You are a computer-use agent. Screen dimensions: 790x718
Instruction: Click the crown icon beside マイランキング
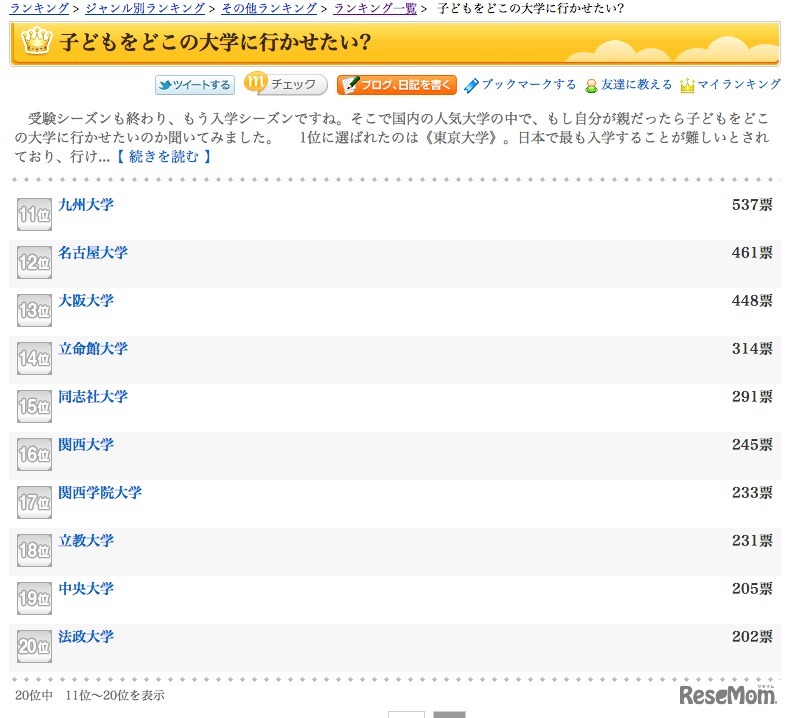point(687,86)
